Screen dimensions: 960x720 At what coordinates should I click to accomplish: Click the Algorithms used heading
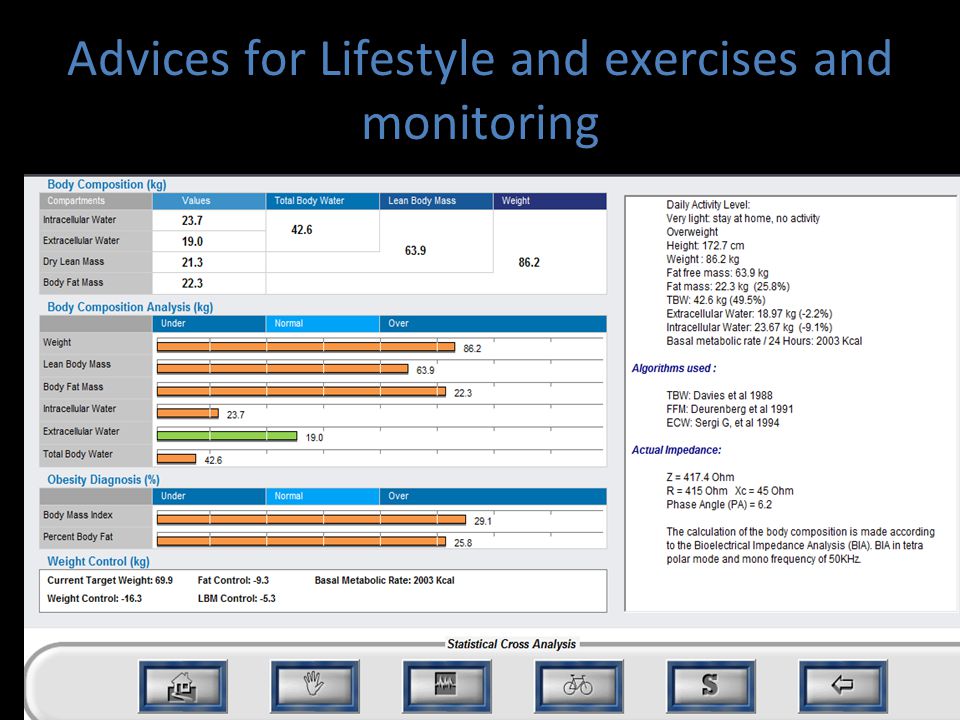(673, 368)
